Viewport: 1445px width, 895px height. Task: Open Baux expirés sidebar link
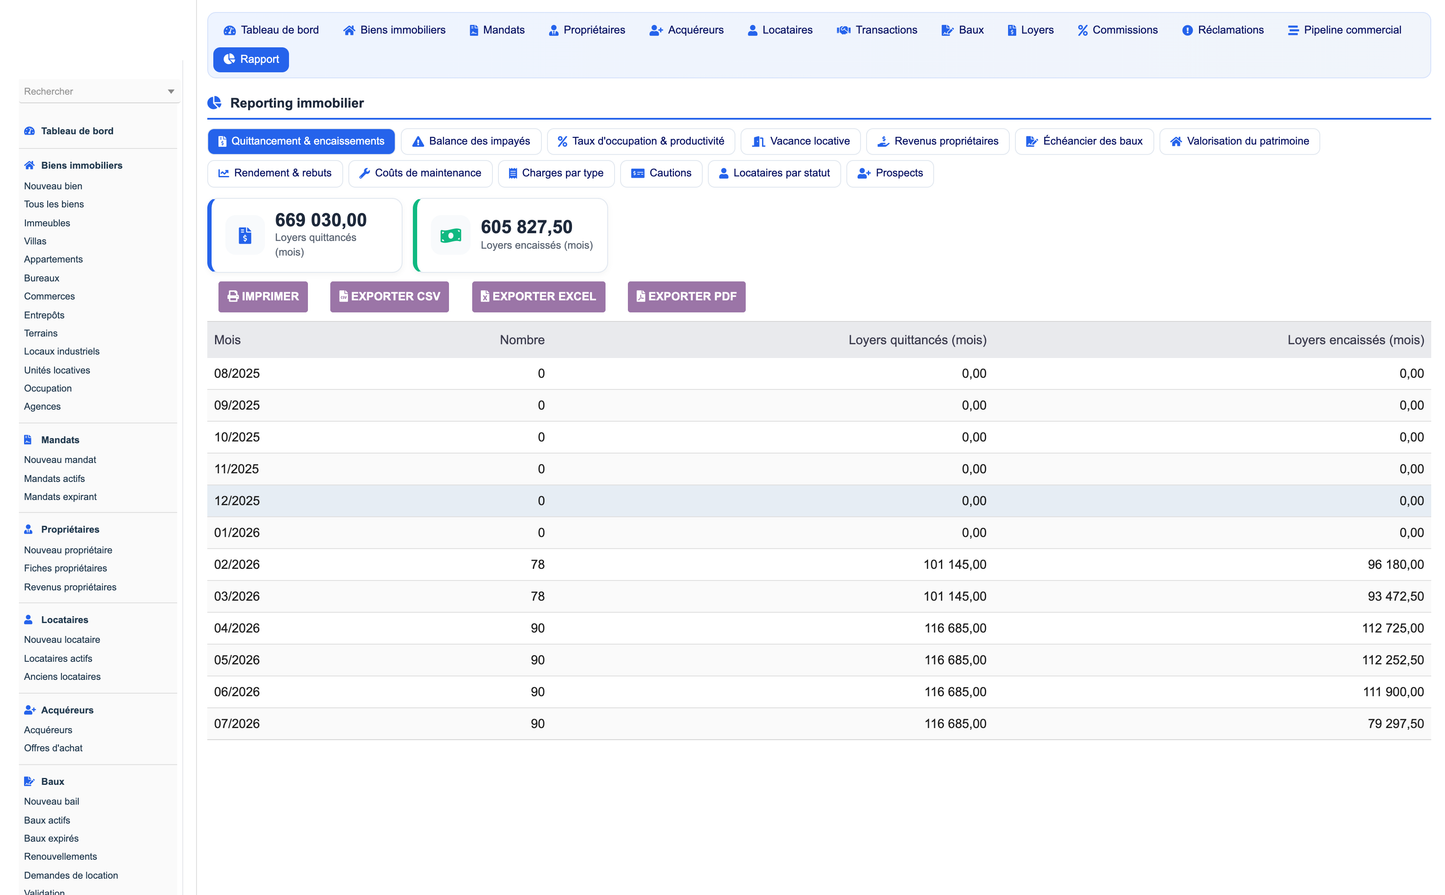51,839
